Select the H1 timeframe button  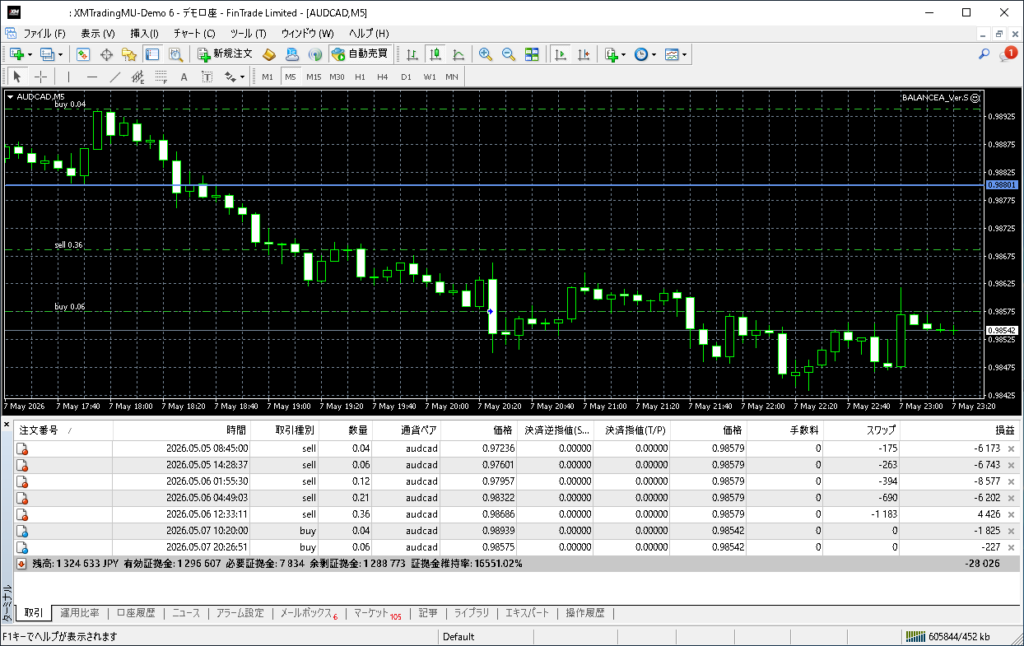click(360, 77)
